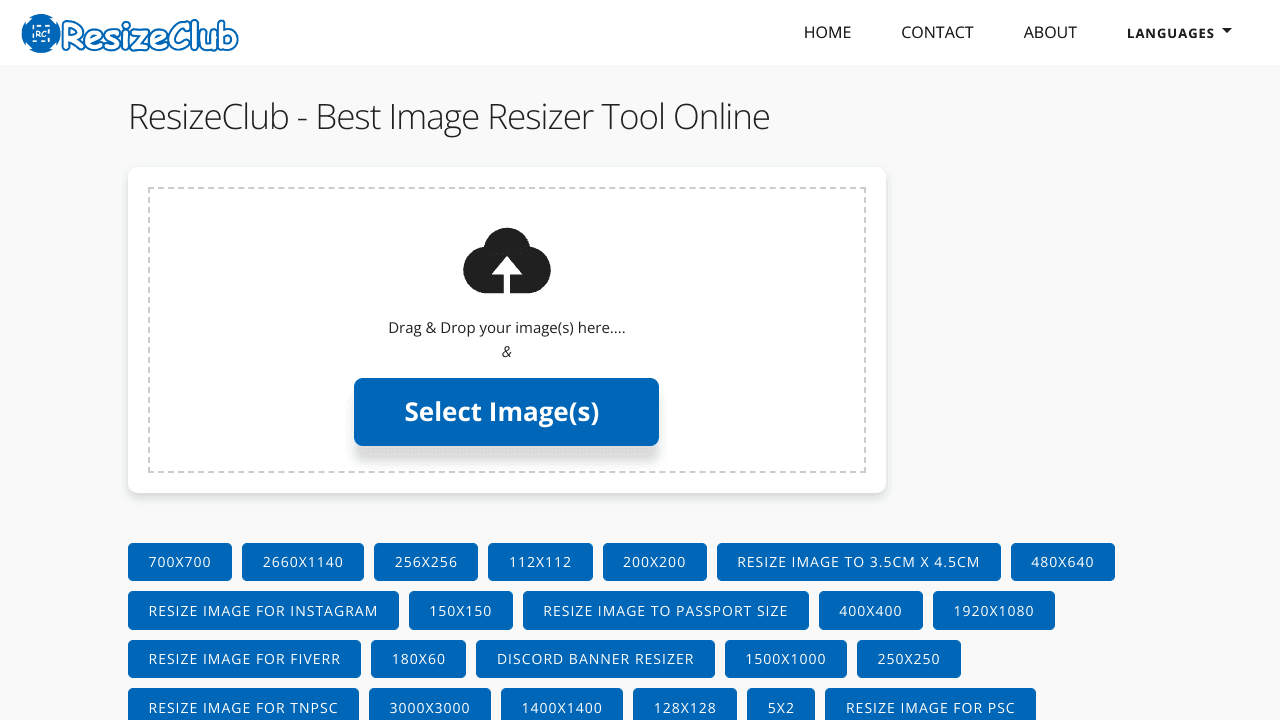Open the HOME menu item
Viewport: 1280px width, 720px height.
[827, 32]
